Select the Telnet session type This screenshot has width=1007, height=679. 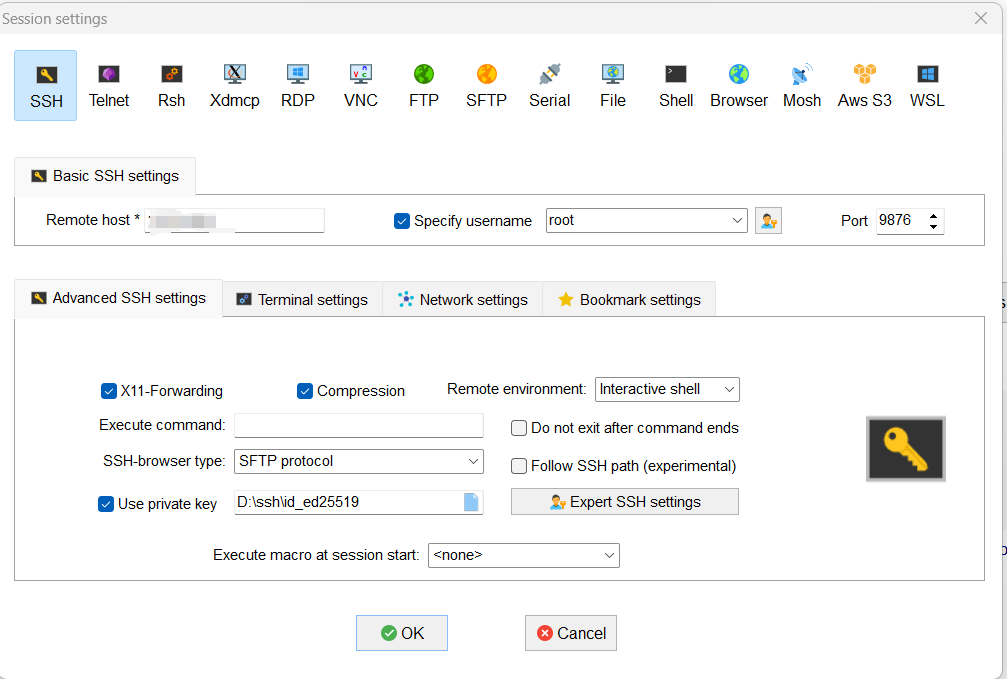[x=109, y=85]
